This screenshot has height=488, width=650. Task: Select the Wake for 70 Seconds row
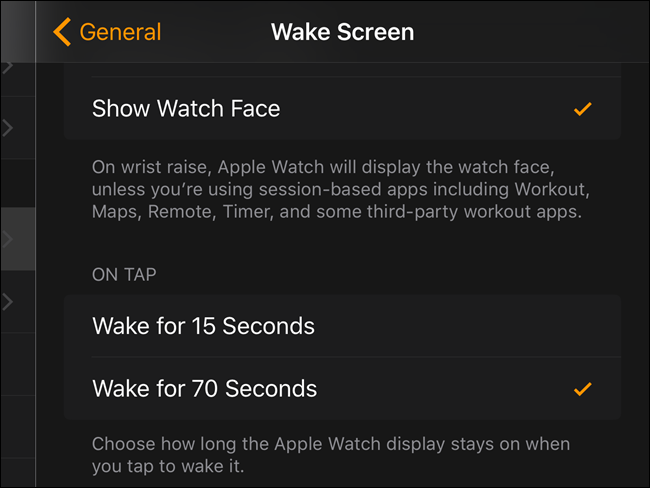pyautogui.click(x=342, y=388)
